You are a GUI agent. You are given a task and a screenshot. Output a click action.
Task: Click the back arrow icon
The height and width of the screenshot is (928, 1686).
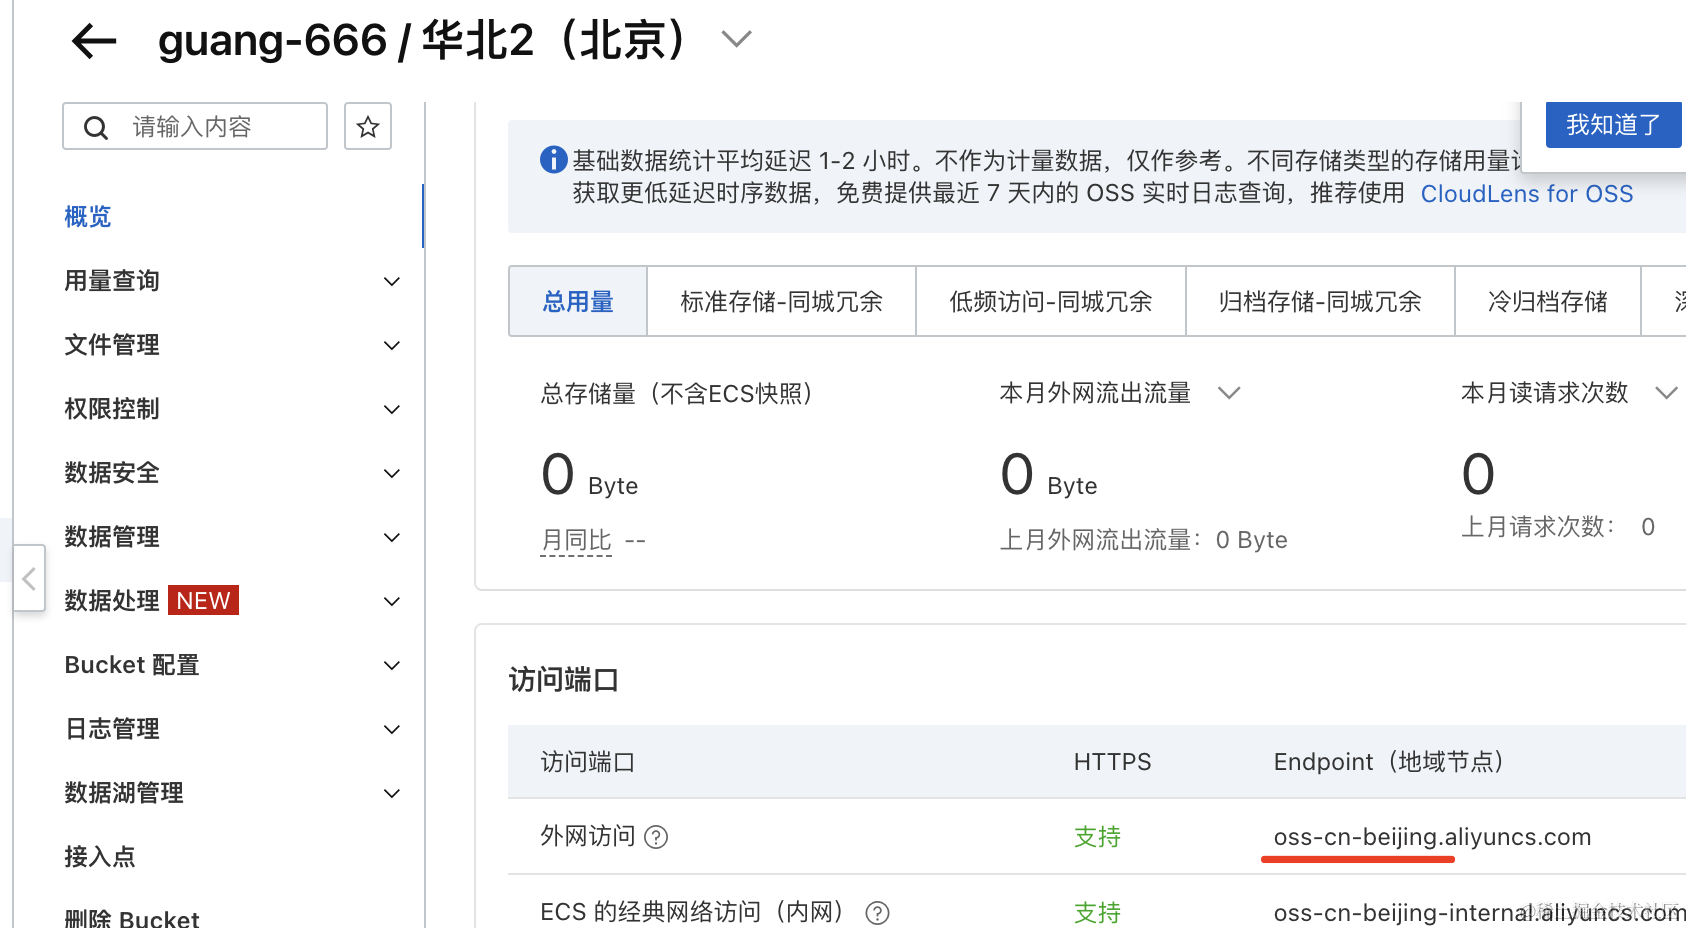[x=94, y=42]
